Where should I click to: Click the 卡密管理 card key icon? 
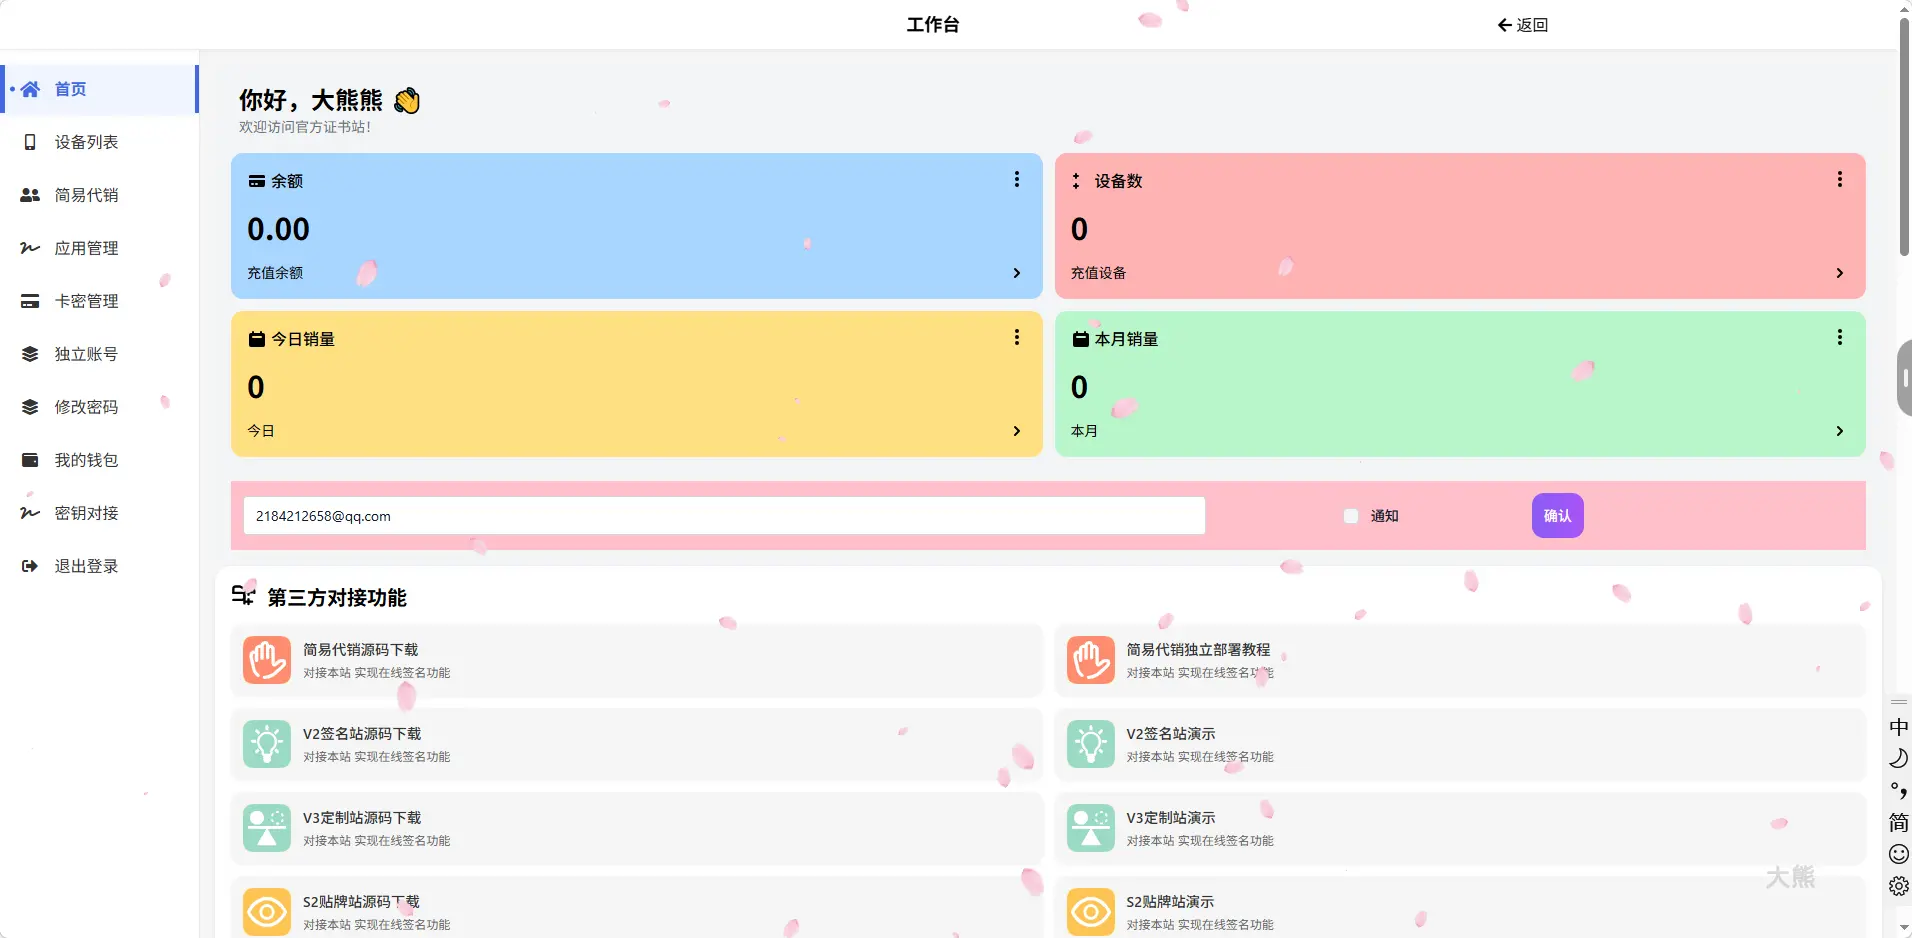[x=29, y=301]
